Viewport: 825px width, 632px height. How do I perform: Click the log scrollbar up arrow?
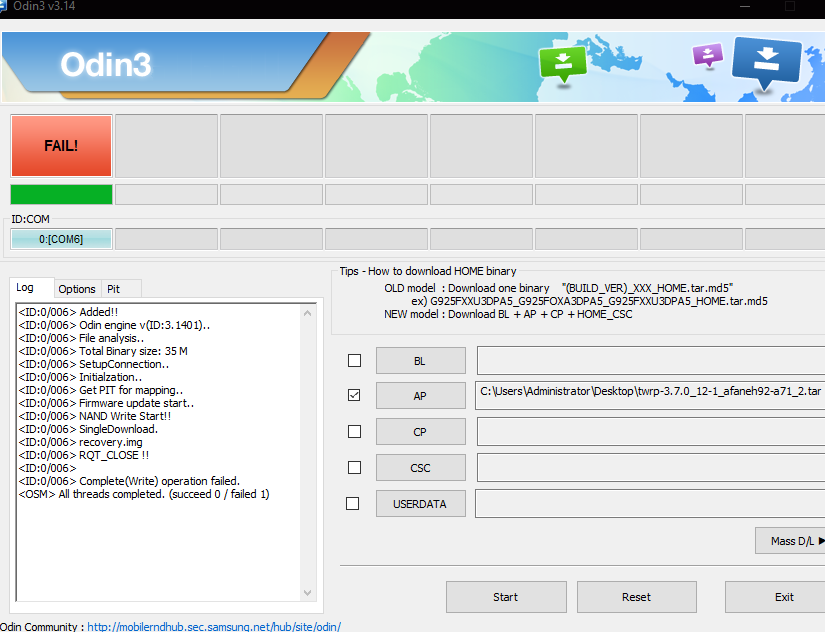click(x=308, y=313)
